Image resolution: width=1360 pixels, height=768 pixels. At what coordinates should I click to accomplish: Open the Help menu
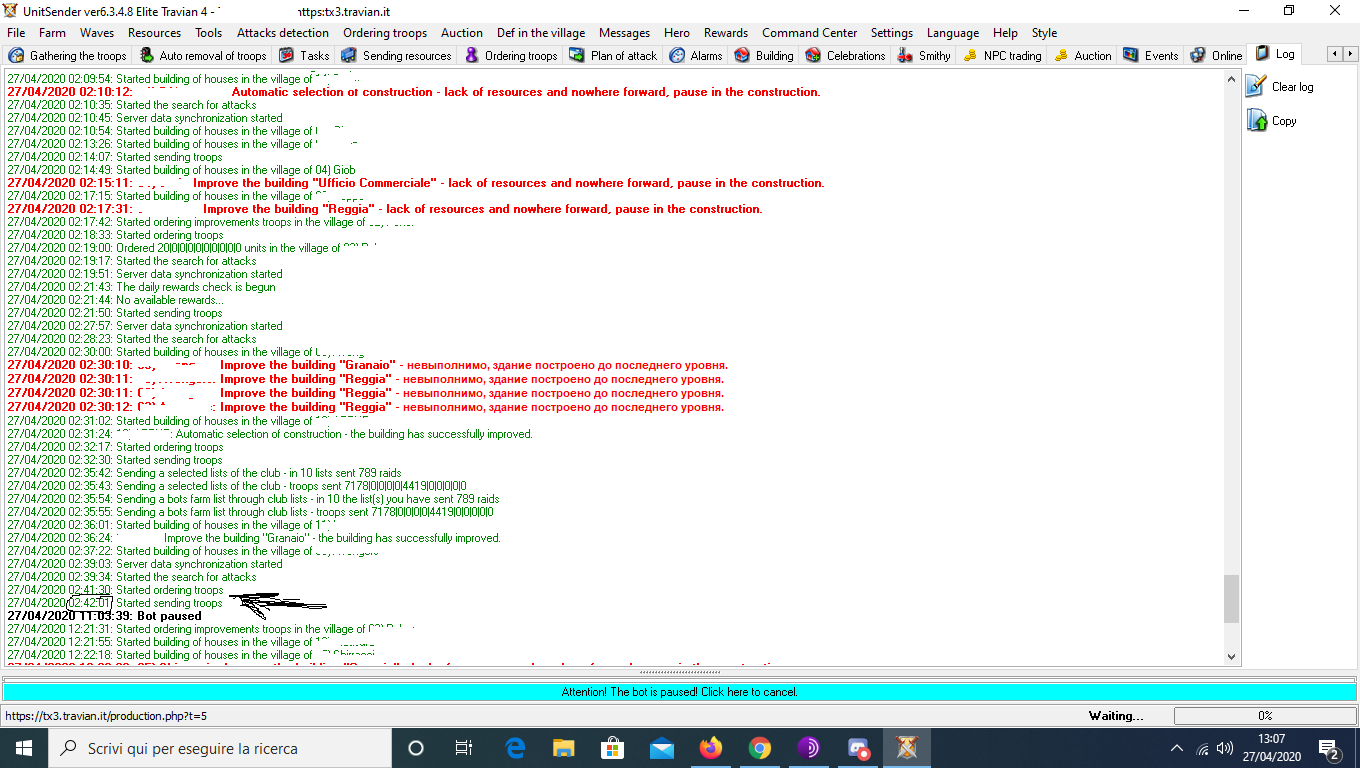pos(1005,33)
